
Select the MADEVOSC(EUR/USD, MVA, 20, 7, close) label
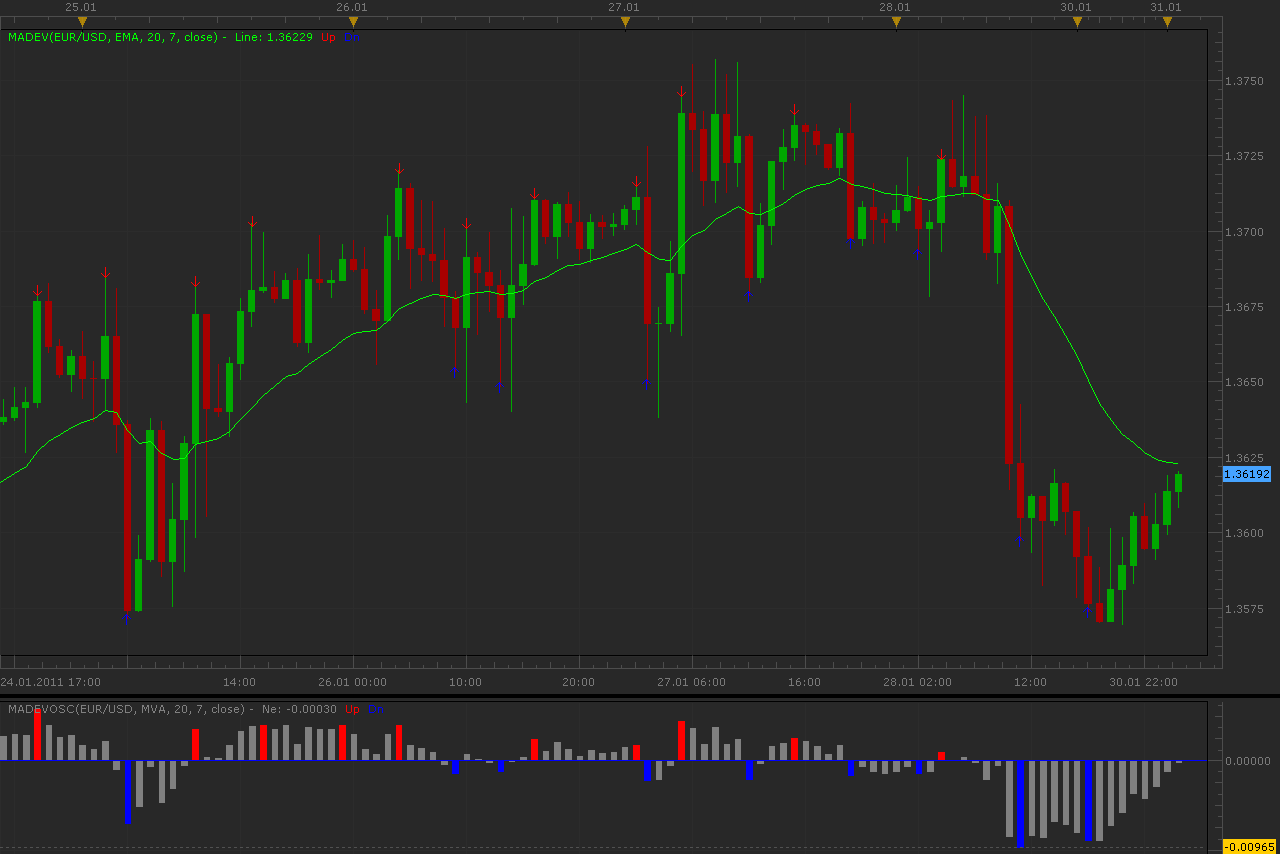pos(126,709)
